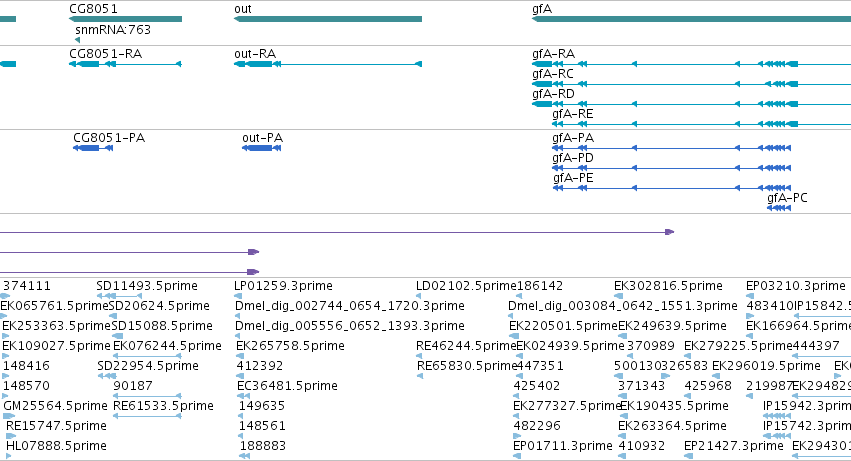Select EST EP21427.3prime
The image size is (851, 461).
click(x=734, y=446)
